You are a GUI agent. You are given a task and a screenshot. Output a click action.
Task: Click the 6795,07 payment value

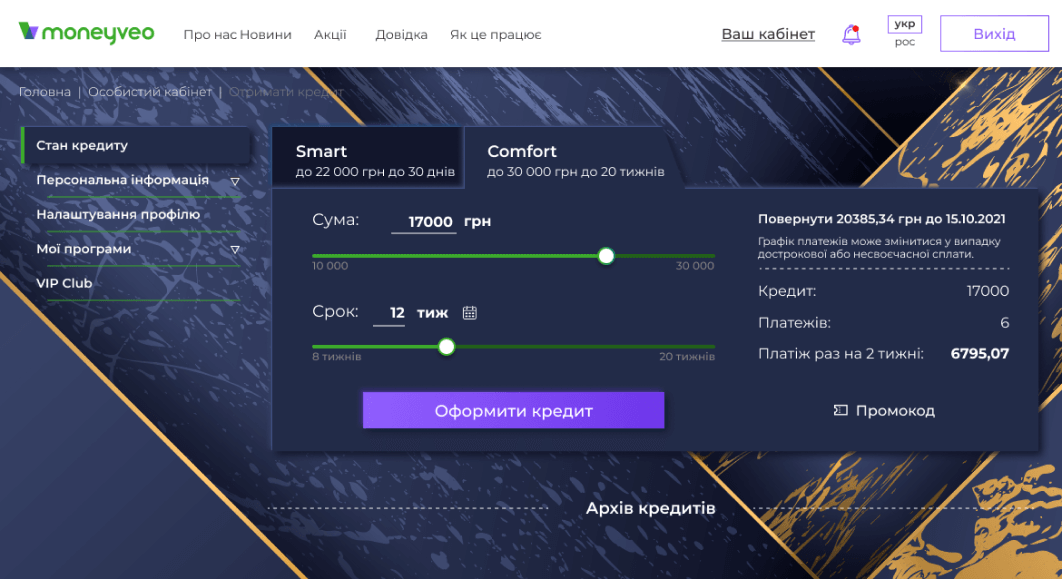coord(979,353)
